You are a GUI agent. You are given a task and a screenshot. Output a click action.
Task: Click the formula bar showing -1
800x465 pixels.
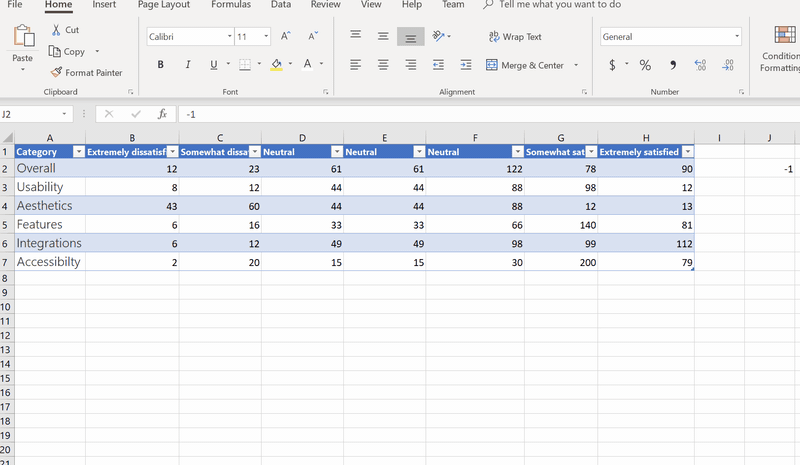pos(489,114)
